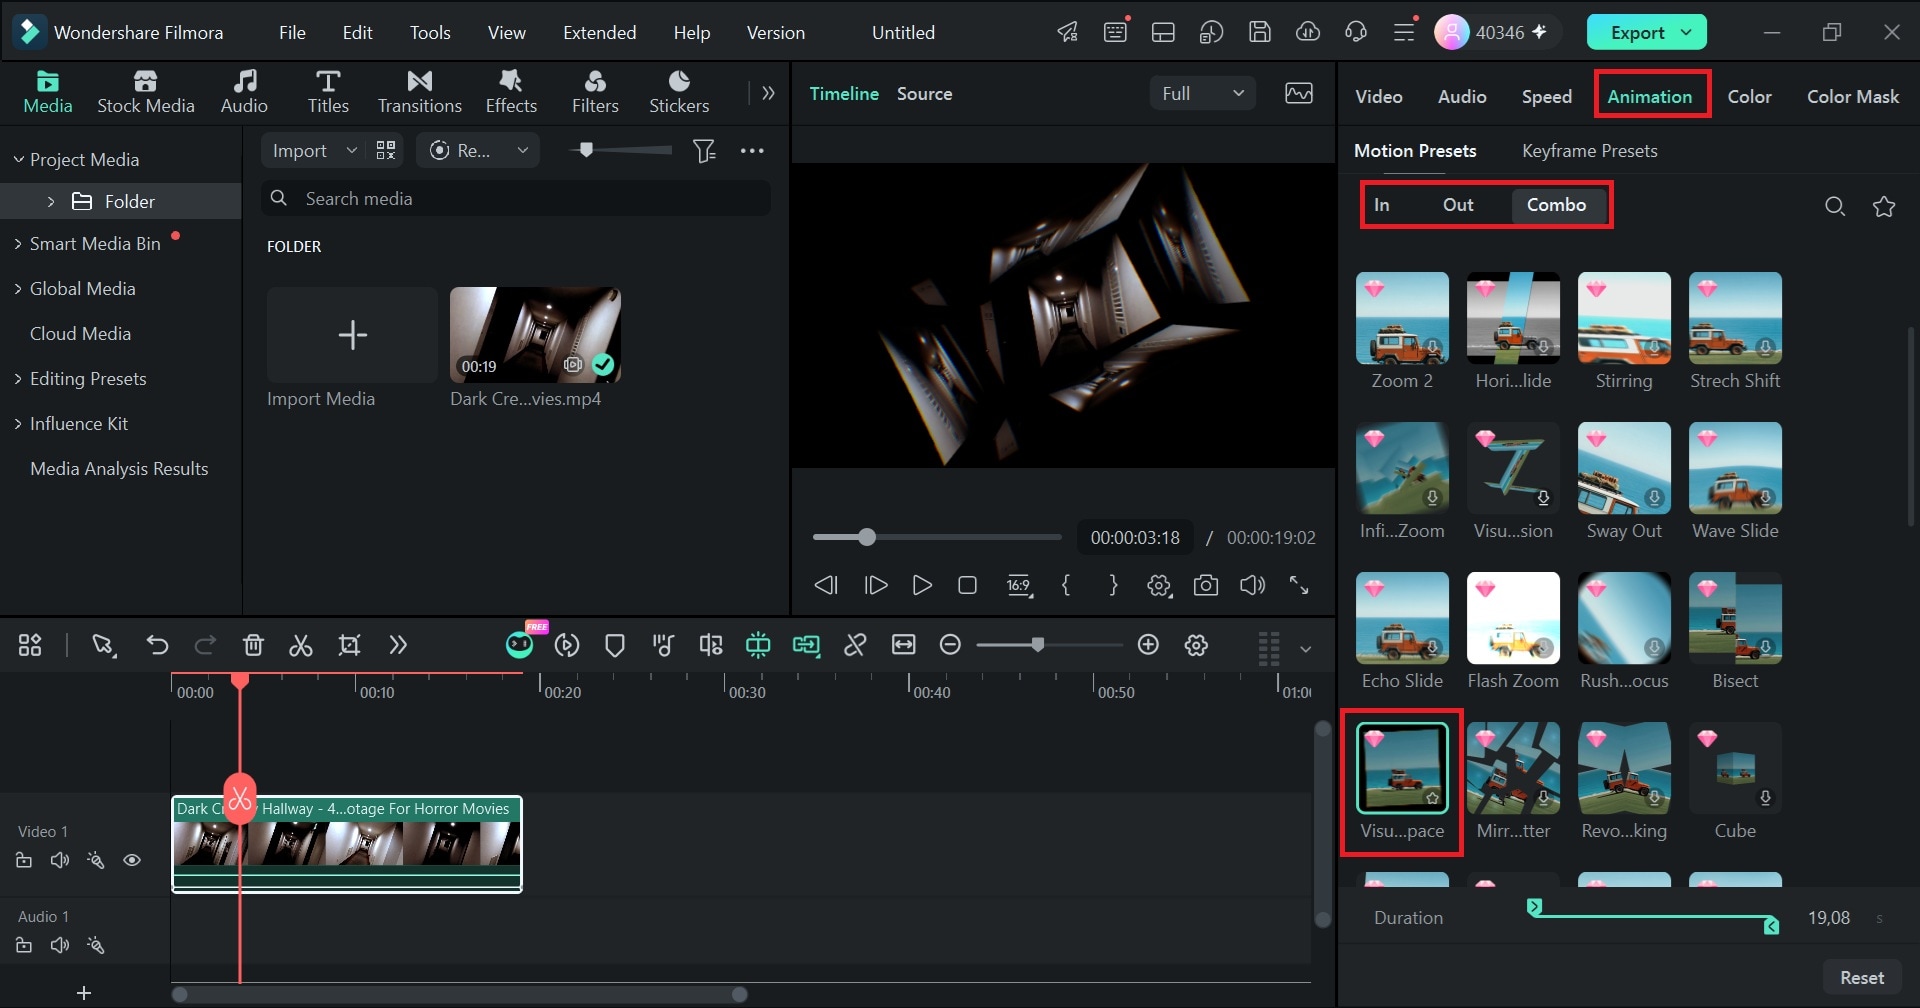This screenshot has height=1008, width=1920.
Task: Click the crop tool in timeline toolbar
Action: point(349,645)
